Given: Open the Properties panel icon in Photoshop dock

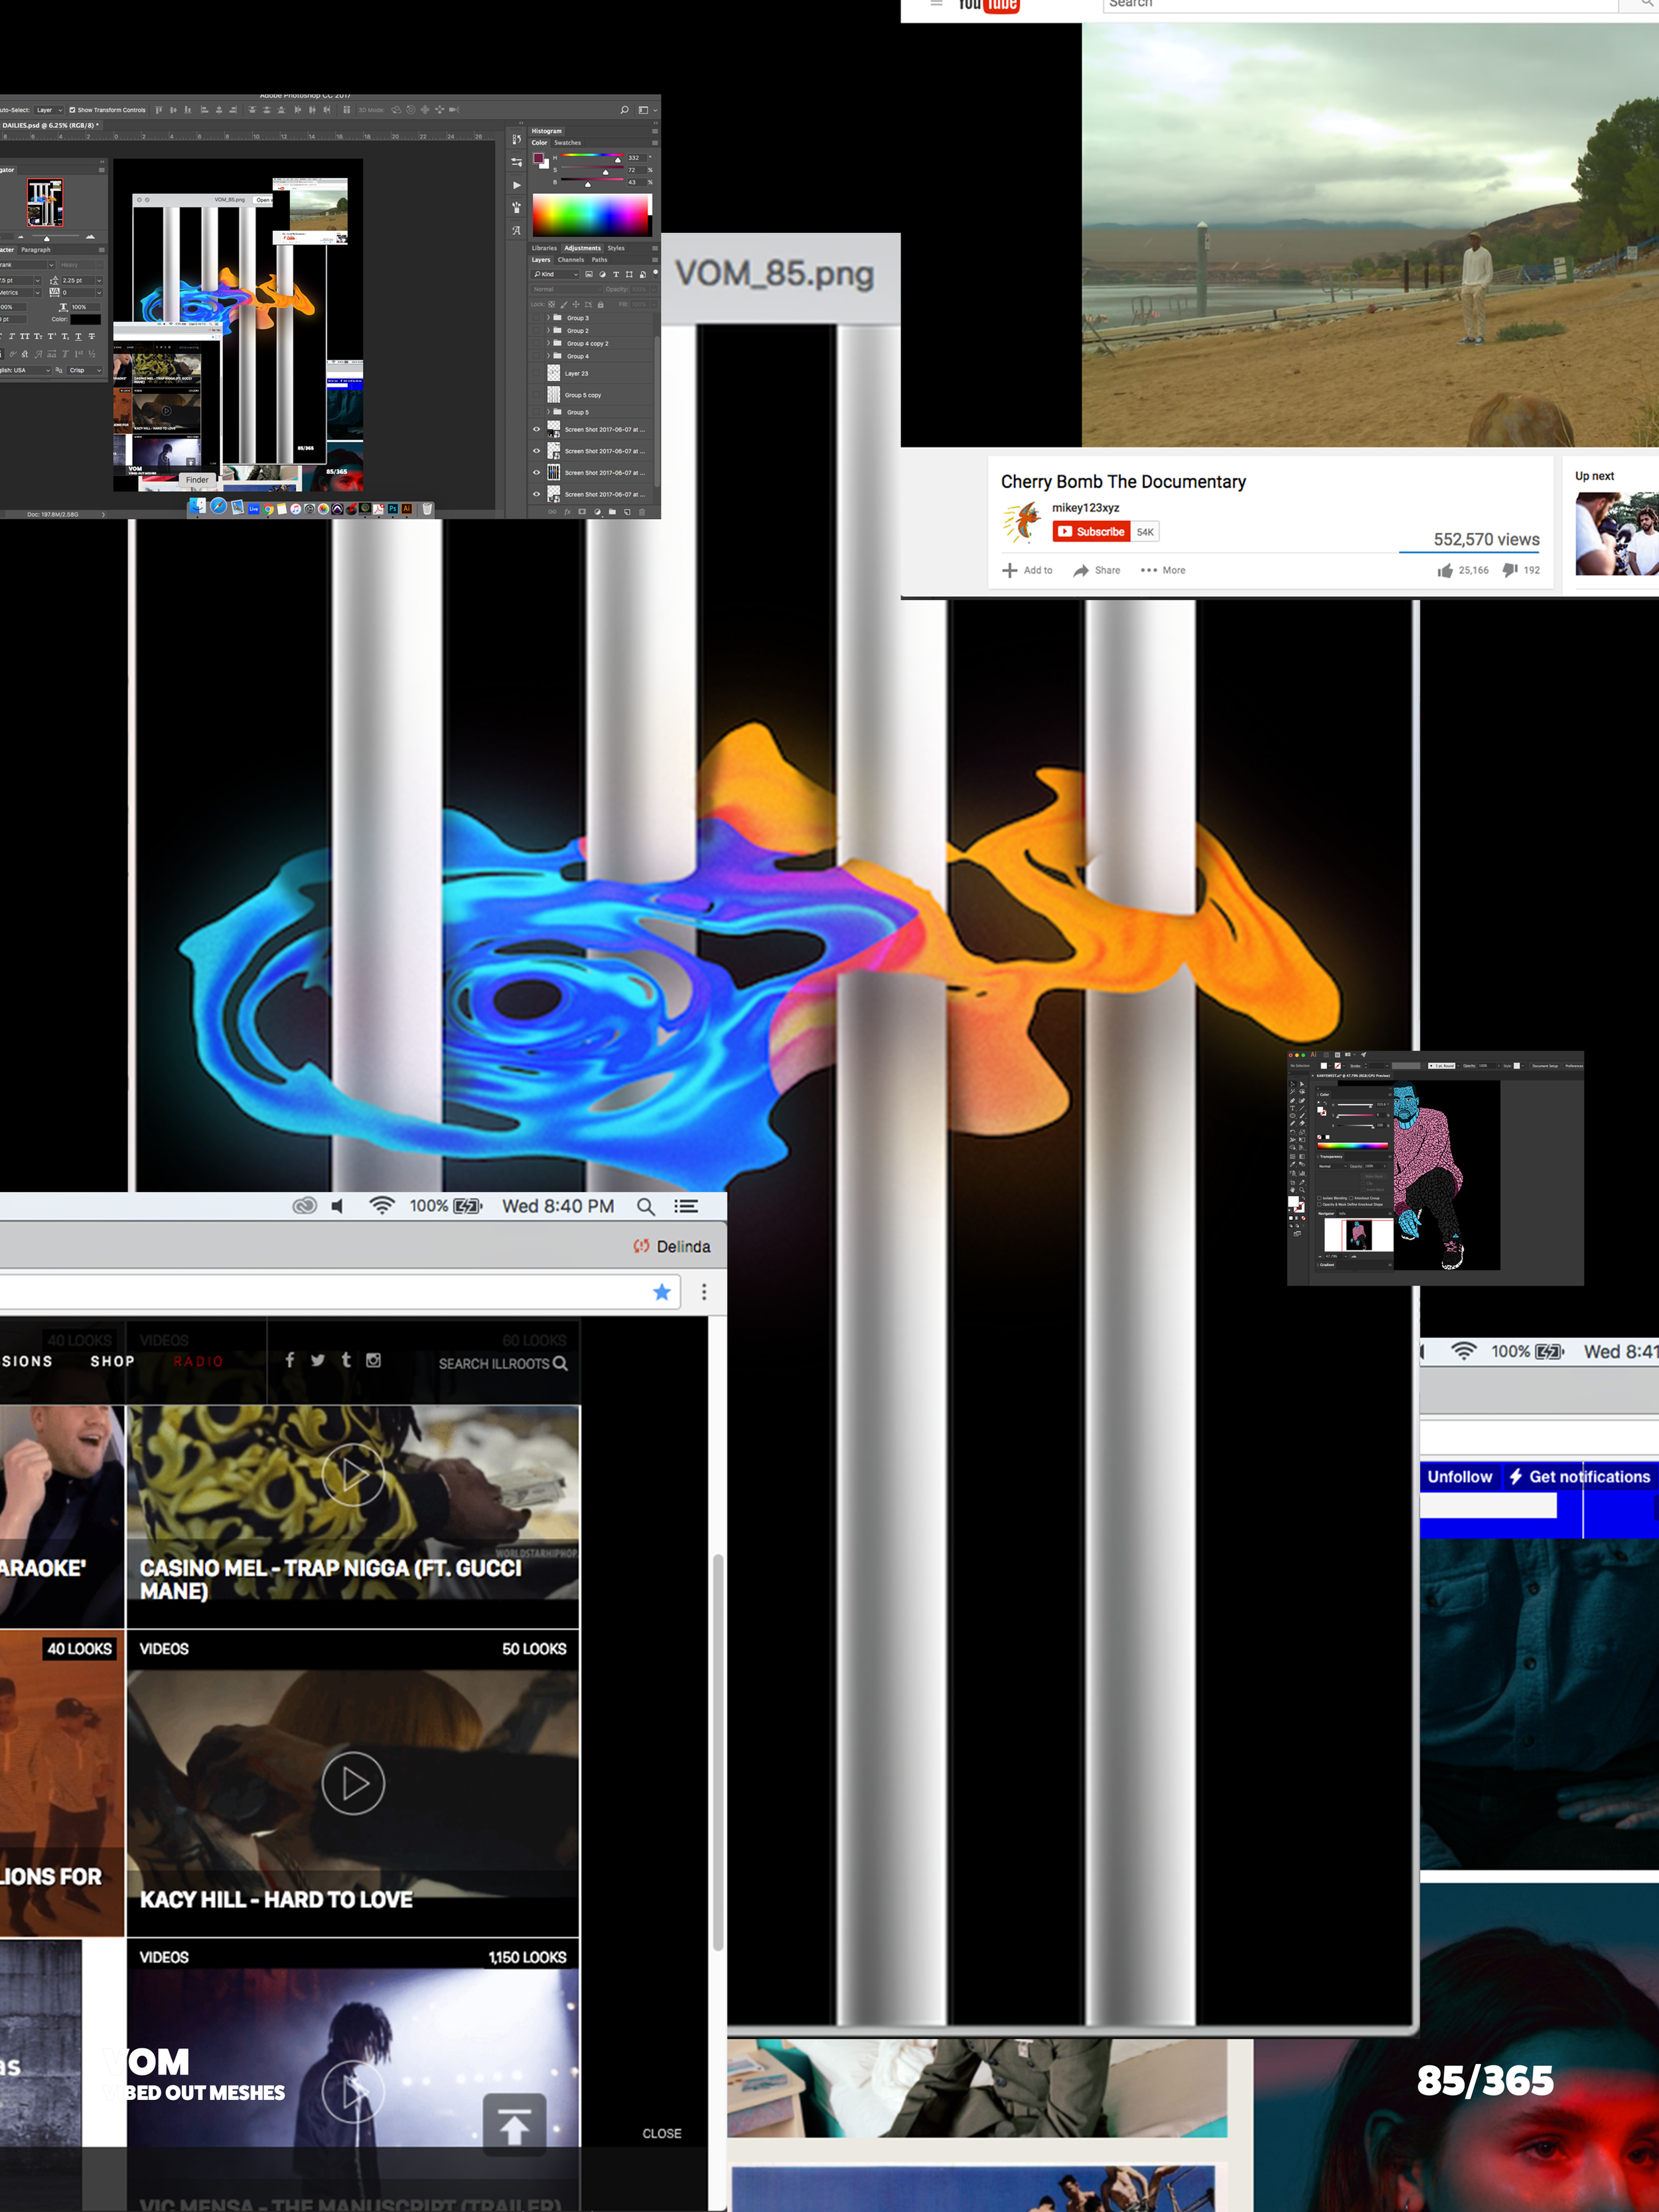Looking at the screenshot, I should pos(517,163).
